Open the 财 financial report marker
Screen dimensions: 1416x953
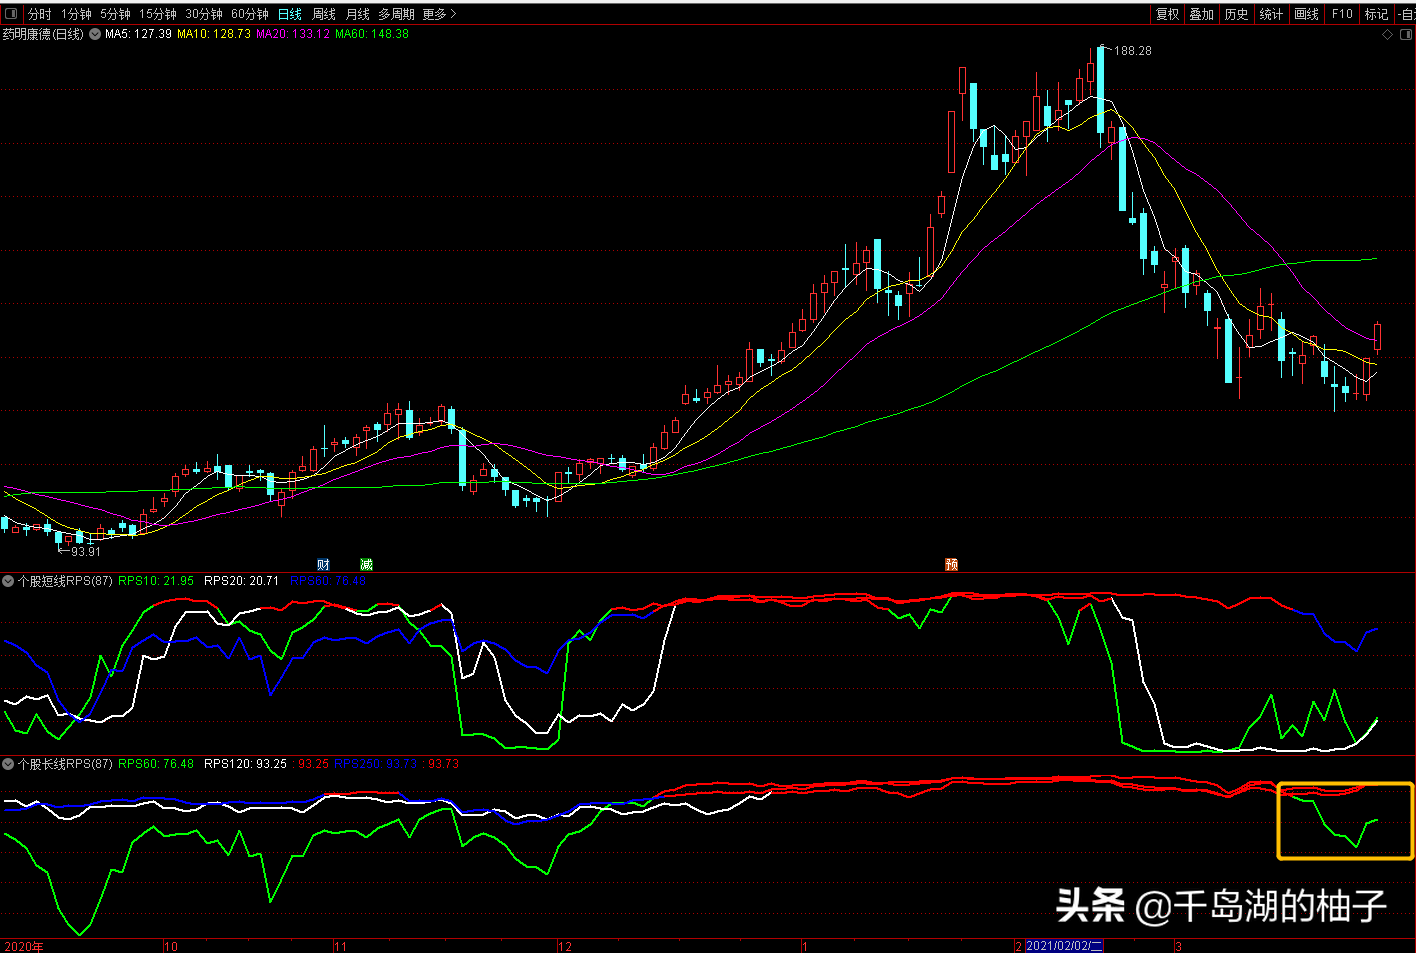pyautogui.click(x=323, y=565)
